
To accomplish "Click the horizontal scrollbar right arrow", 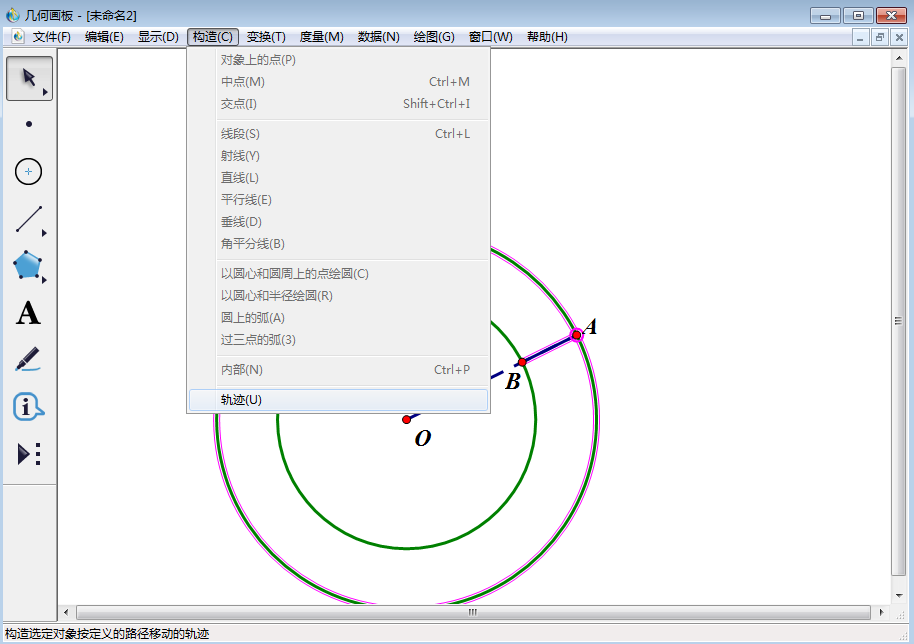I will coord(881,613).
